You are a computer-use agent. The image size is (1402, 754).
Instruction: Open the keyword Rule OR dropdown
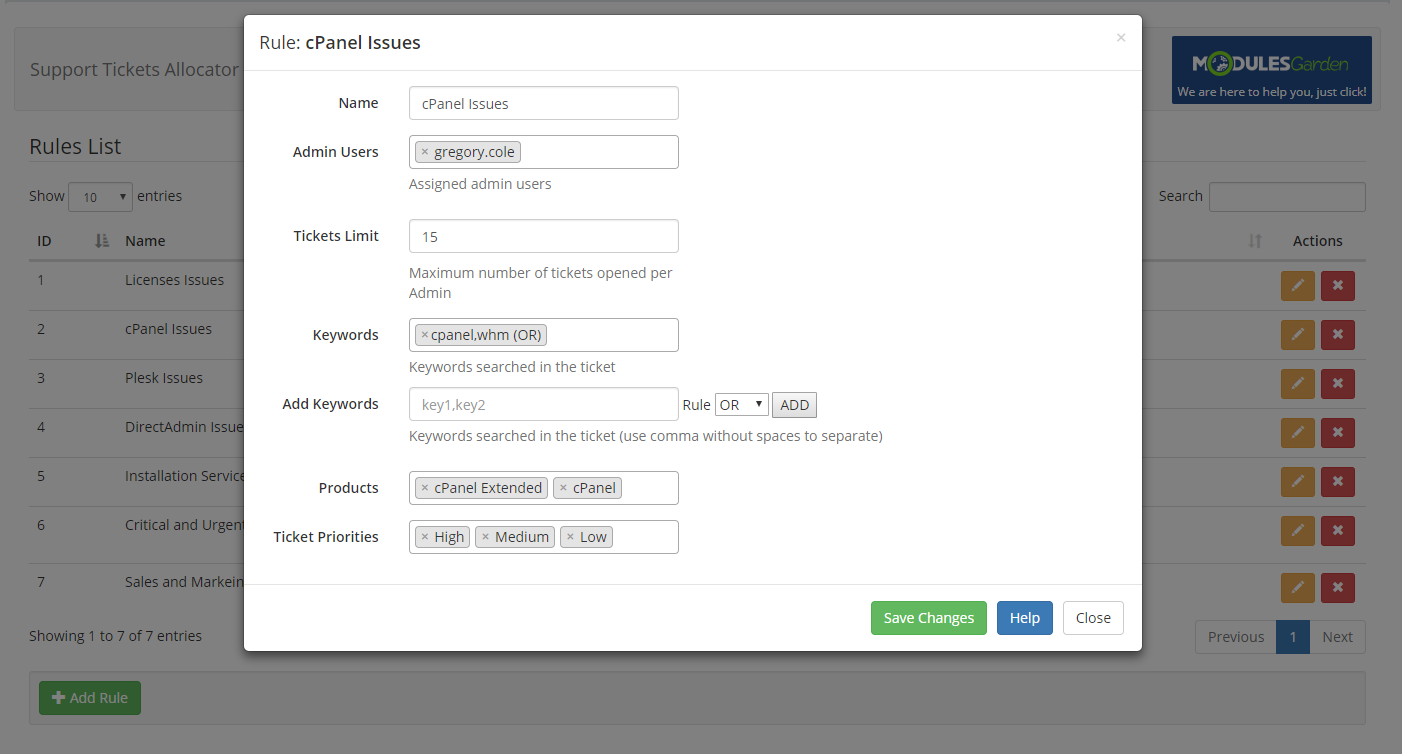(x=741, y=405)
